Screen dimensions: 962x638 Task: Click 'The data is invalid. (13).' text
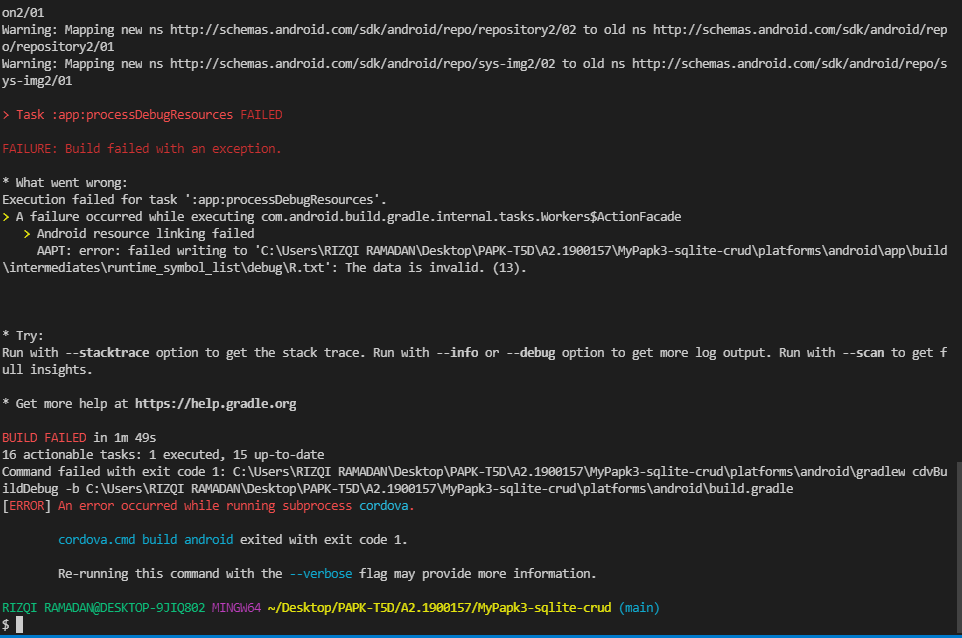(436, 267)
